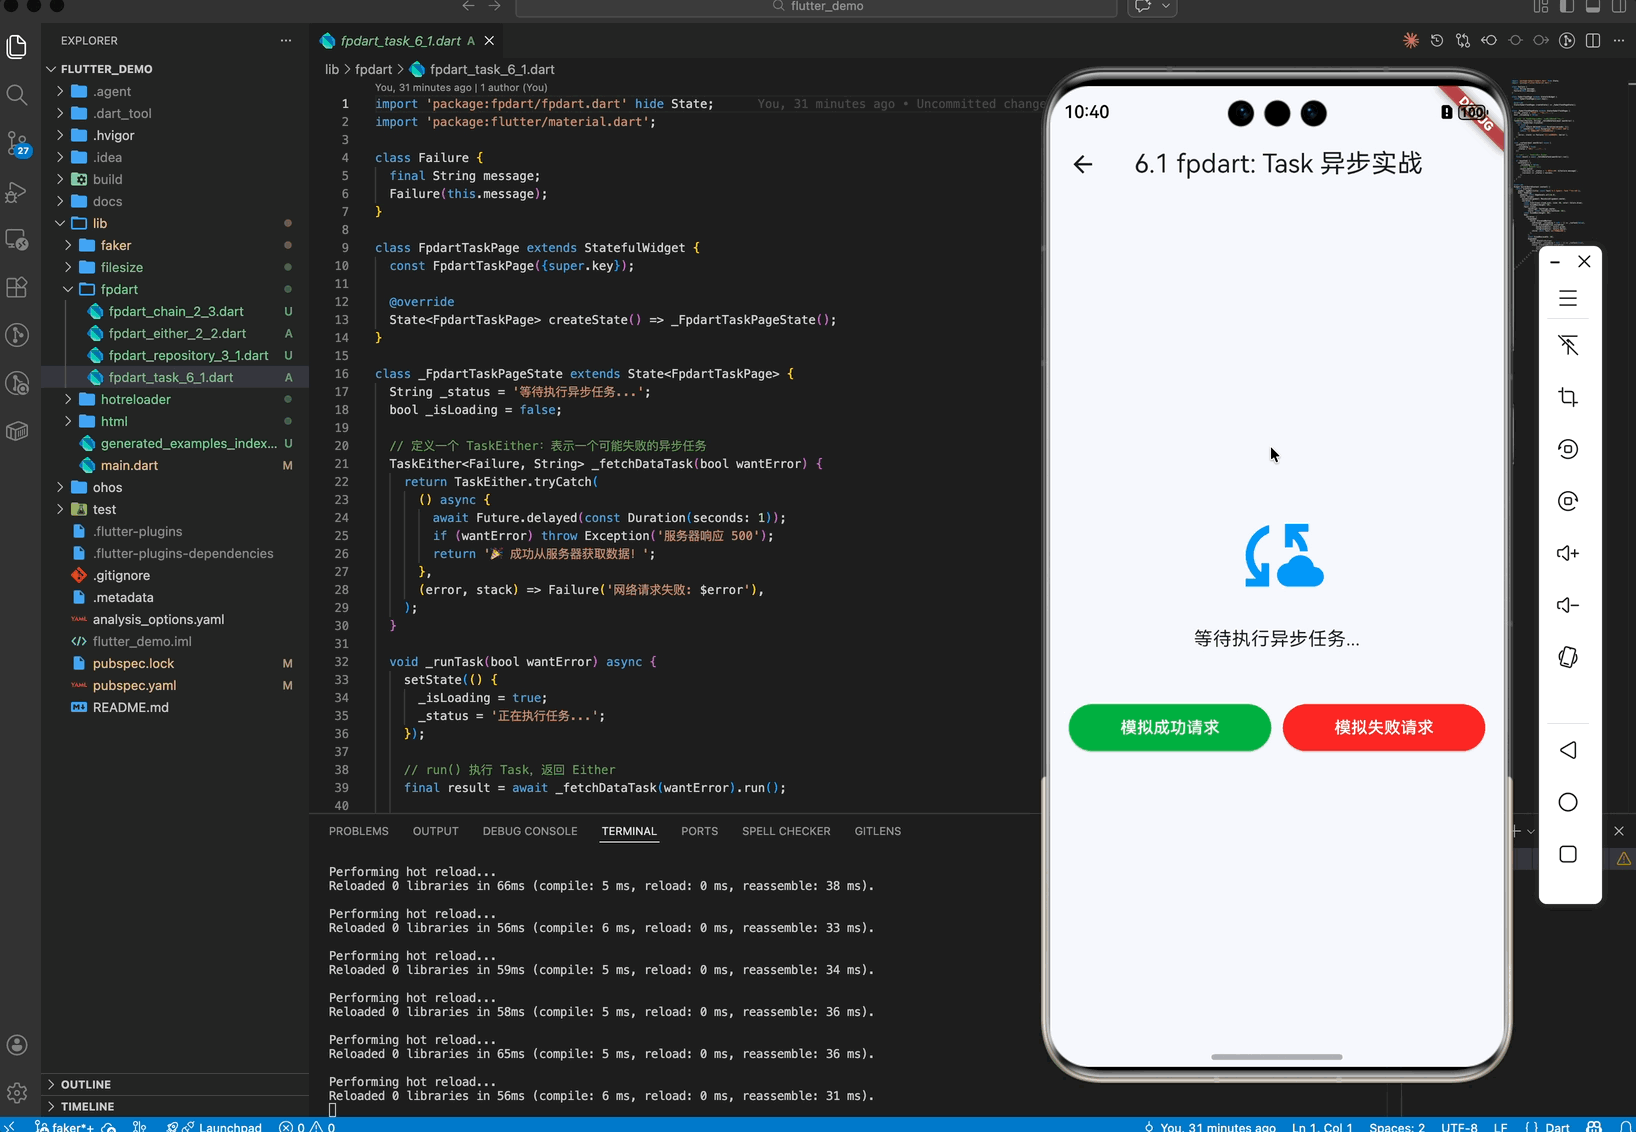Tap the emulator back triangle navigation button

[1568, 750]
